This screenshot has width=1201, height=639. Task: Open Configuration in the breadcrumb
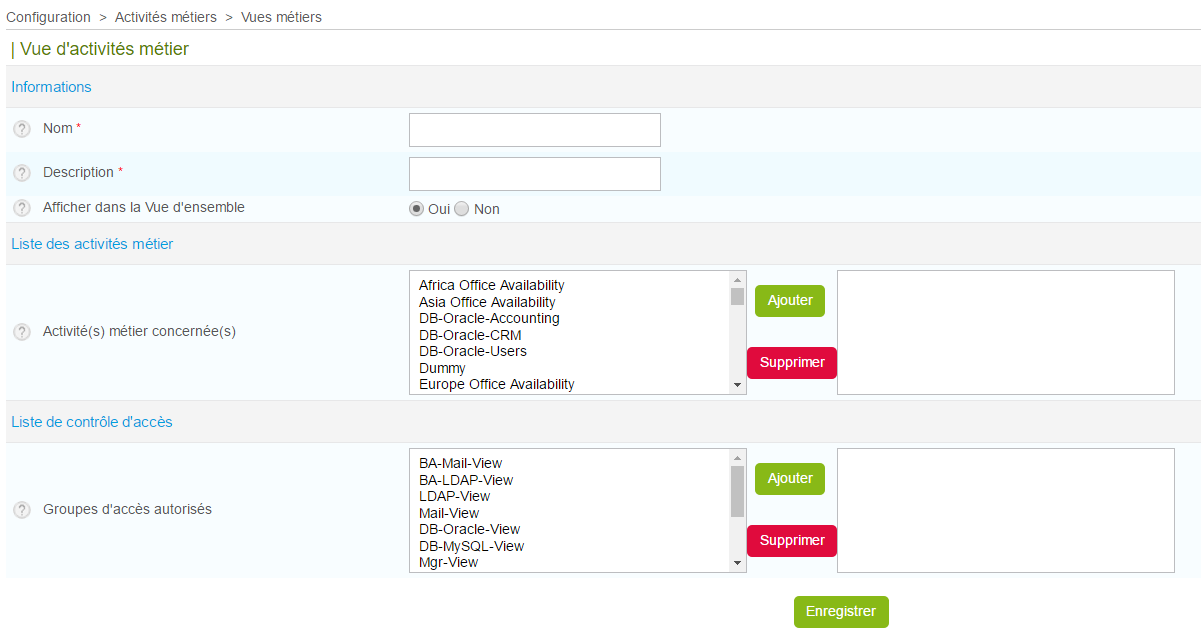point(48,17)
